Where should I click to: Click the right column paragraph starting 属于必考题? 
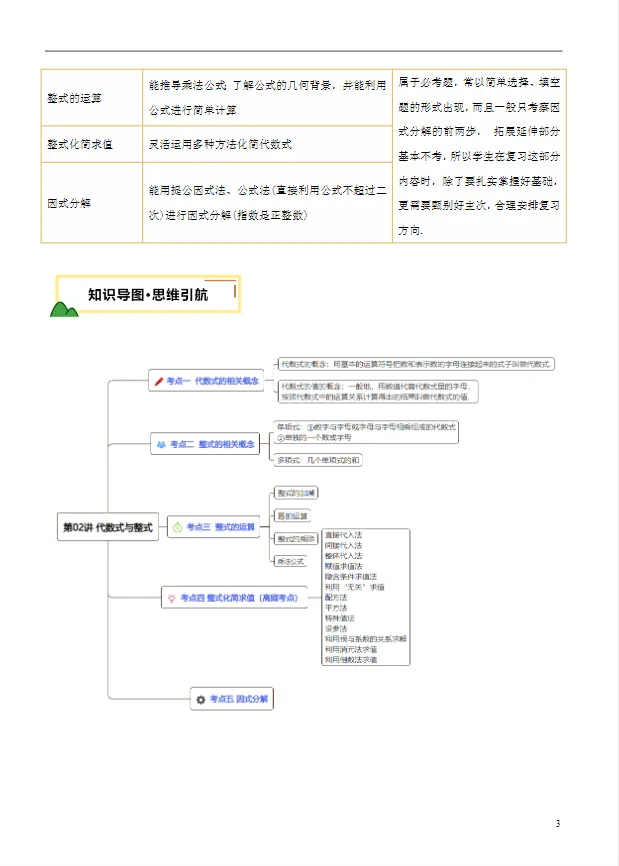pyautogui.click(x=479, y=156)
